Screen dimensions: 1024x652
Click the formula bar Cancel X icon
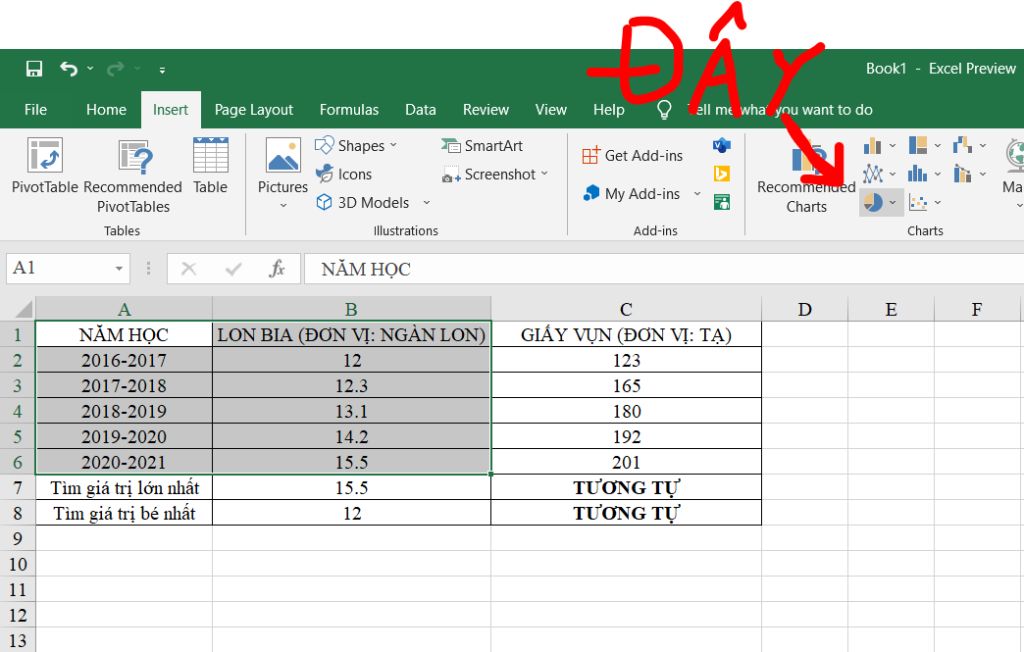tap(189, 269)
